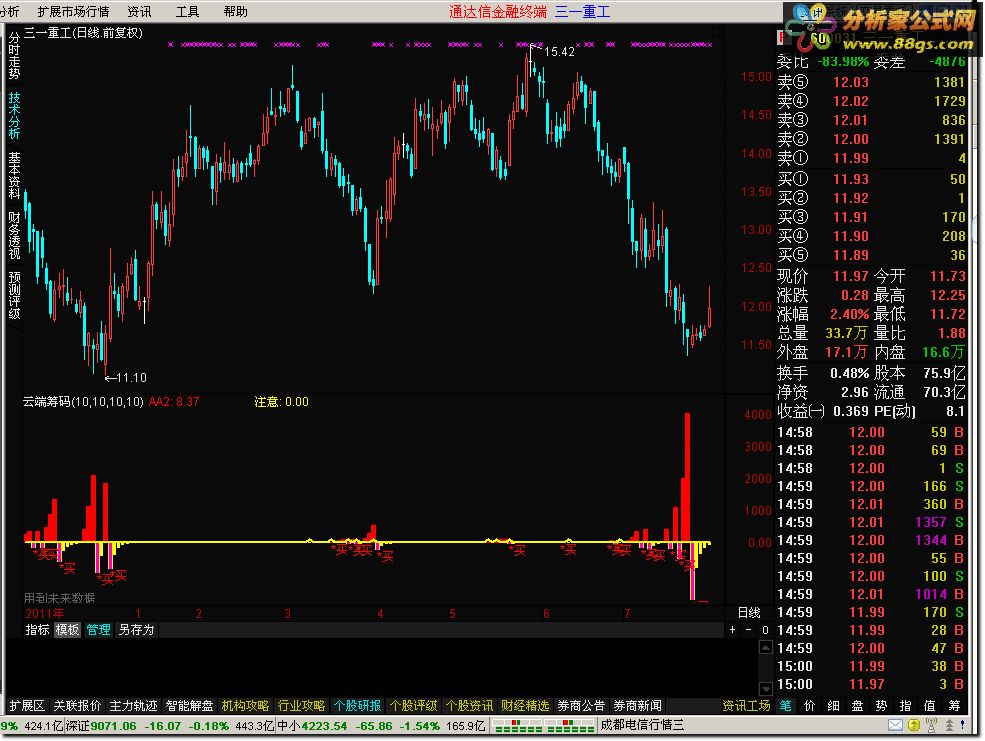Open the 资讯 menu
Screen dimensions: 985x741
click(x=139, y=11)
